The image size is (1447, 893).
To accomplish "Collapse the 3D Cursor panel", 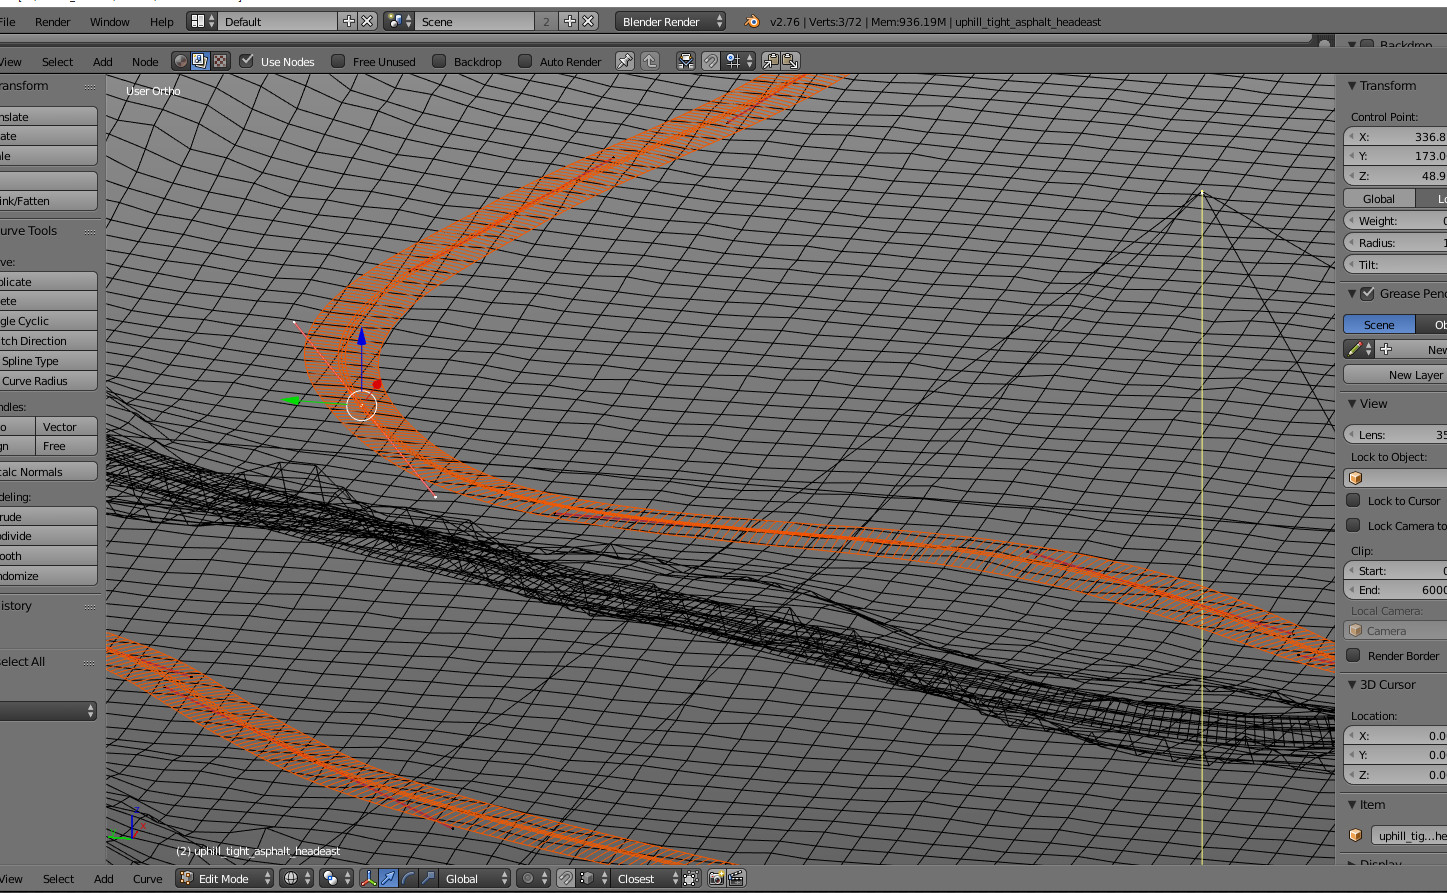I will (1352, 685).
